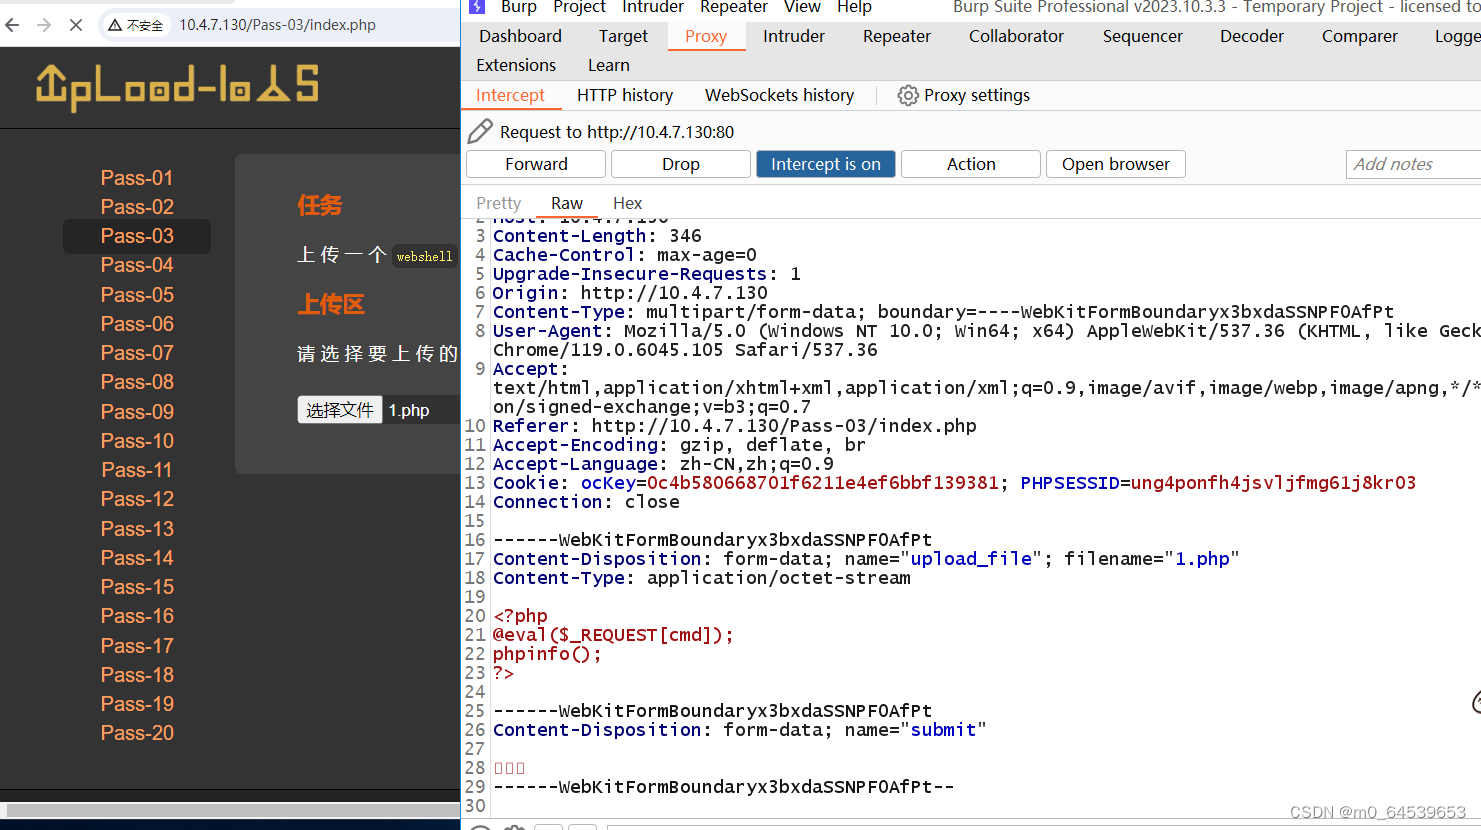Stop loading the browser page
Image resolution: width=1481 pixels, height=830 pixels.
pos(76,25)
